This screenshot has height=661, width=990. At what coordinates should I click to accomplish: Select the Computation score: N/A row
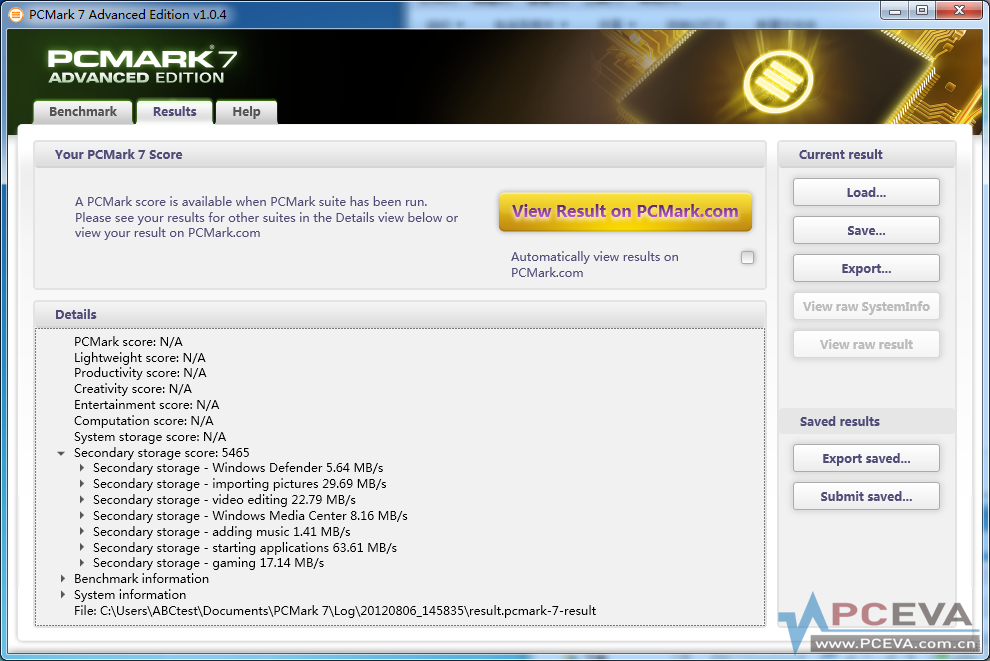pyautogui.click(x=143, y=420)
